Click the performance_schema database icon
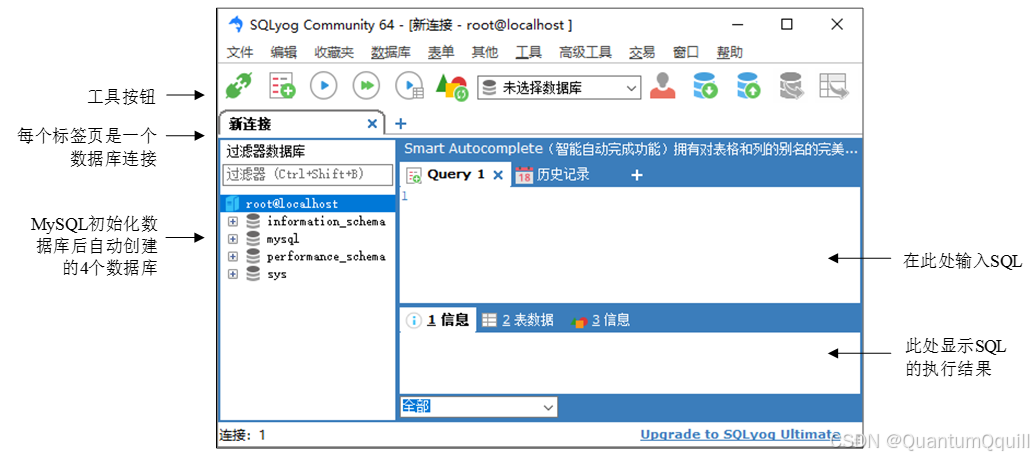This screenshot has height=459, width=1034. pos(253,256)
